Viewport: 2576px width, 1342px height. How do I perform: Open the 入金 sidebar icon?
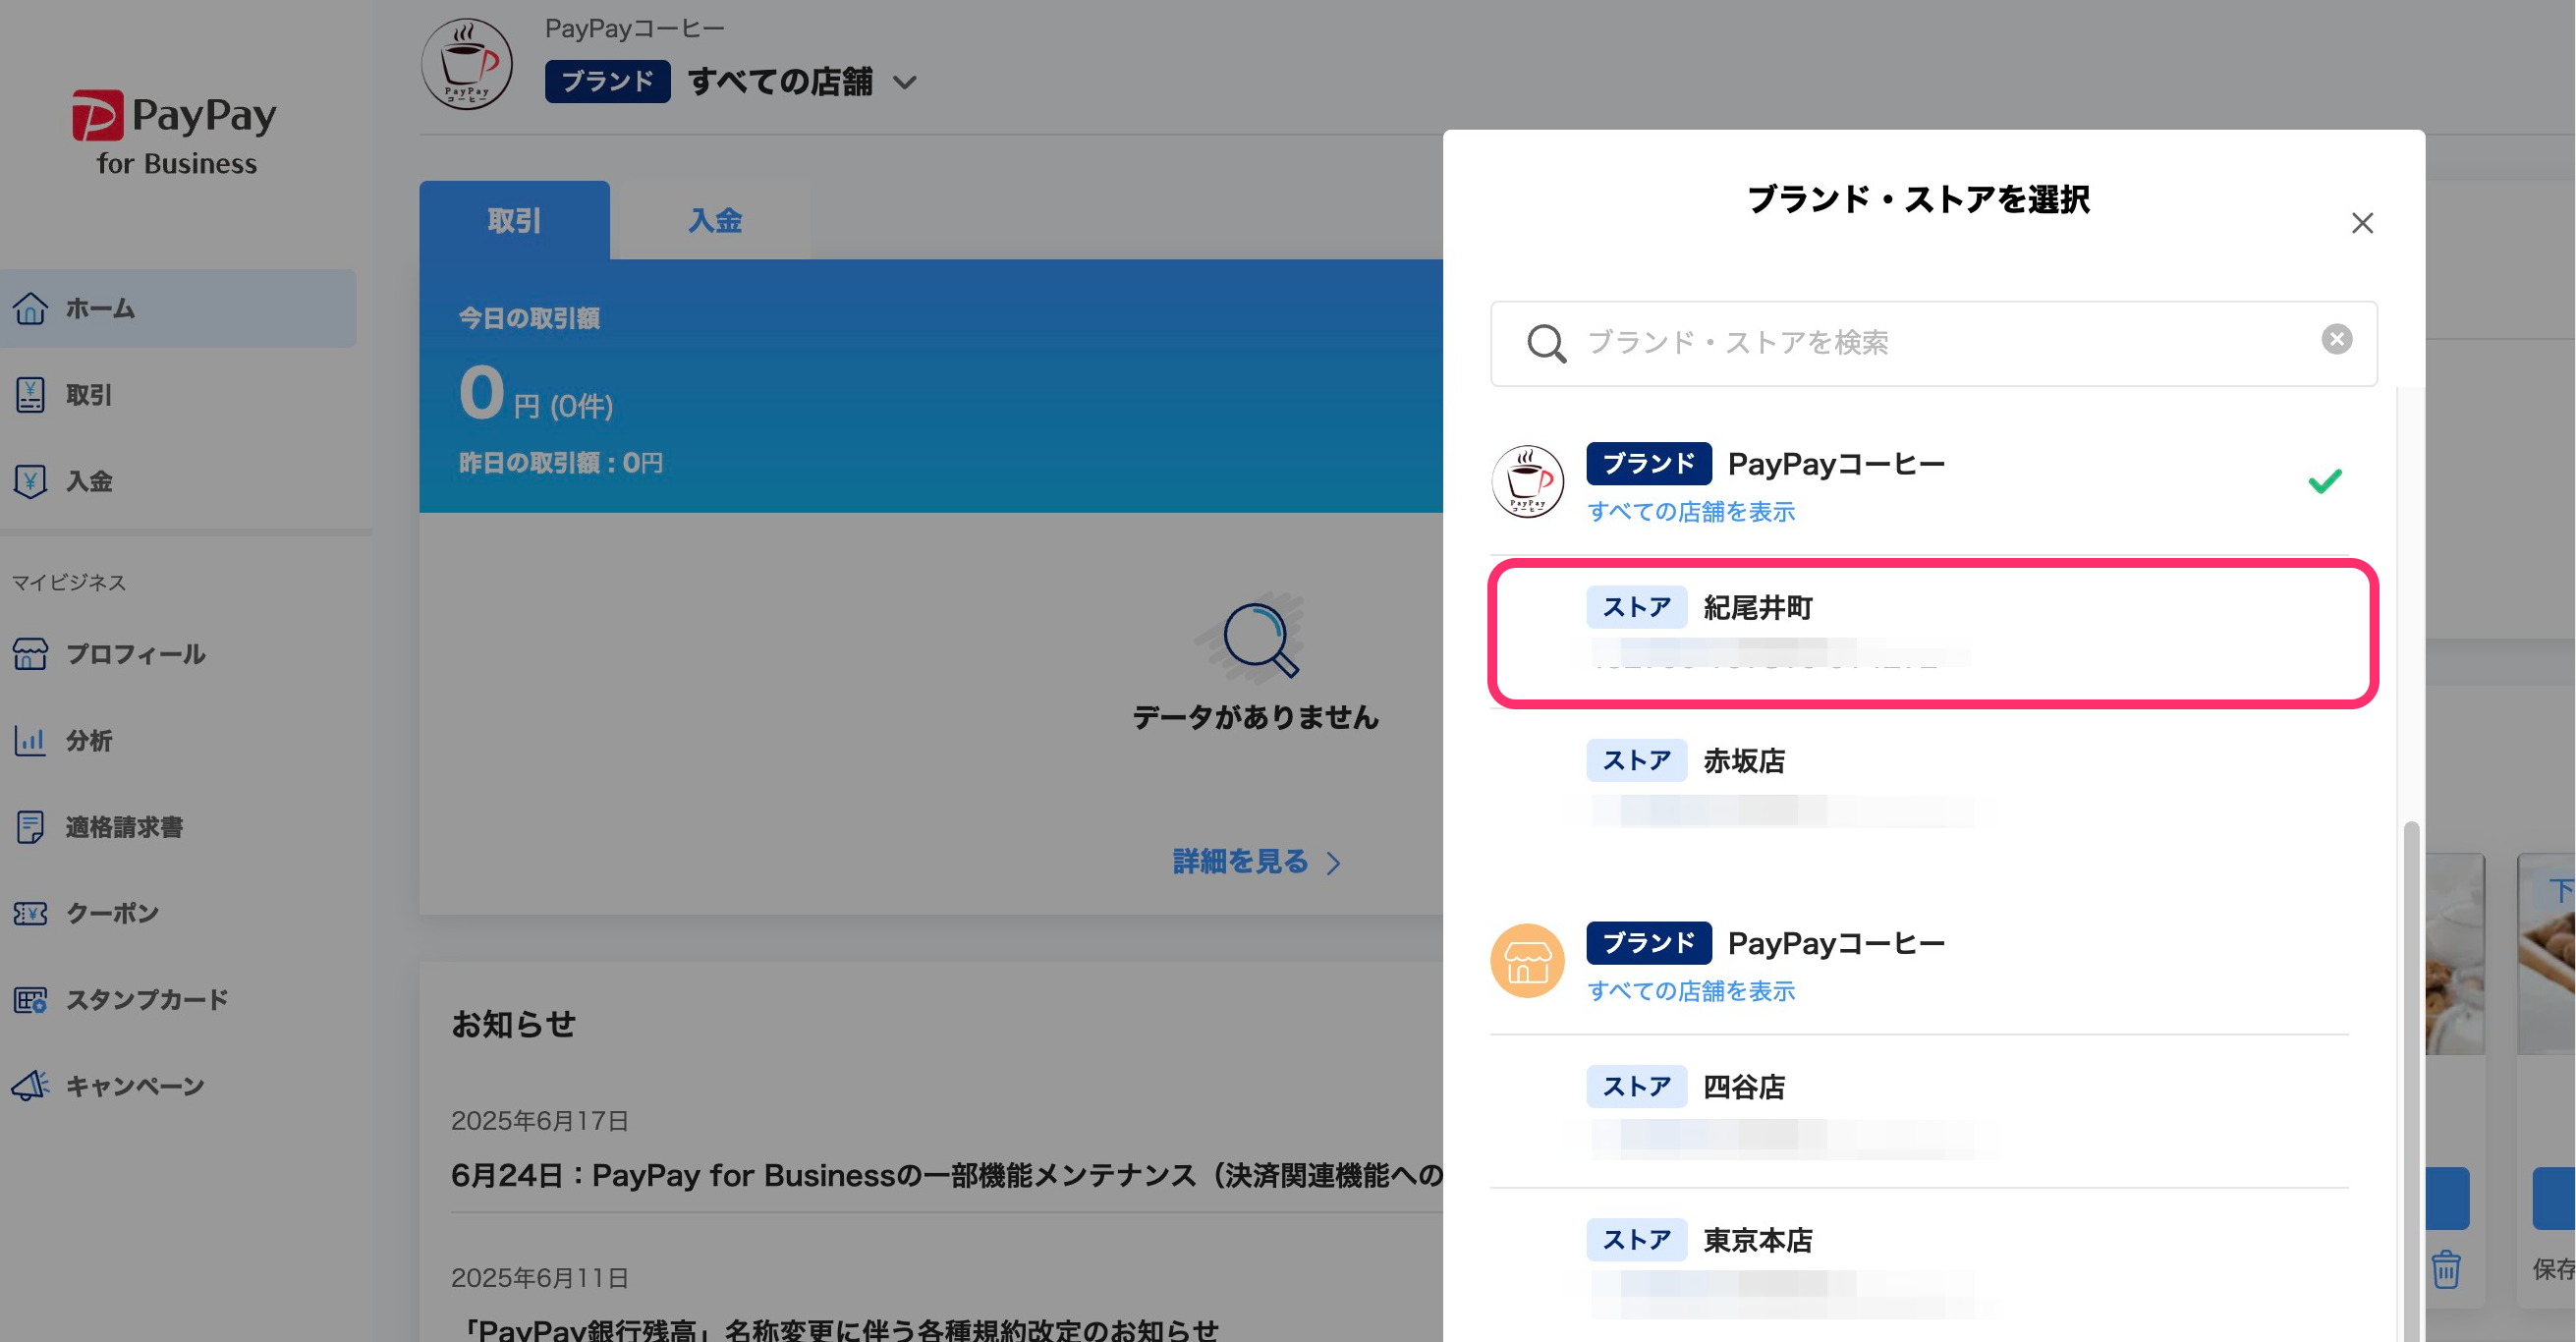(x=30, y=481)
